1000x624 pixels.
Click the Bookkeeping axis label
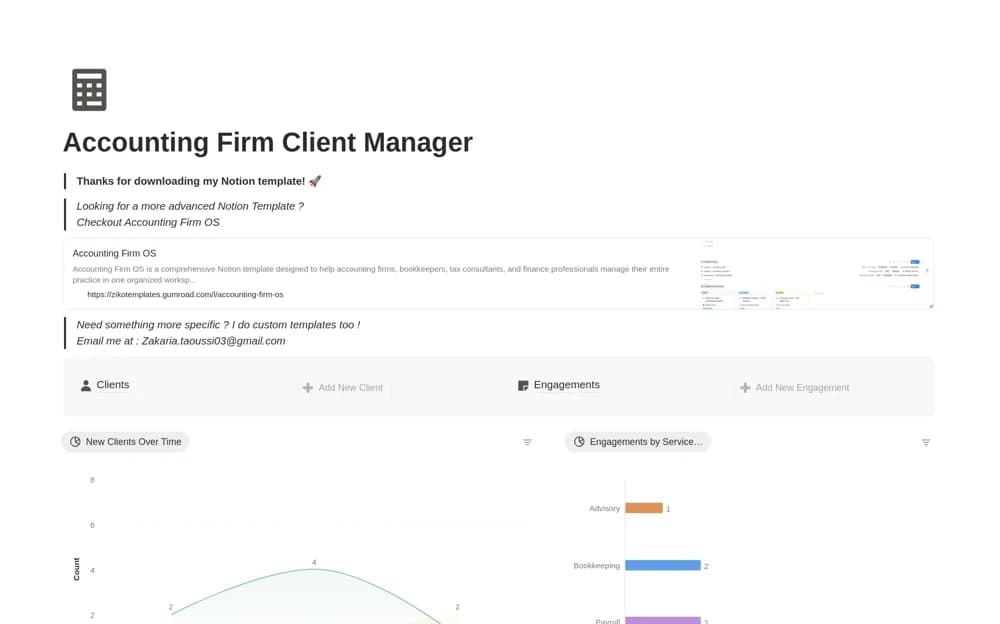[x=596, y=565]
